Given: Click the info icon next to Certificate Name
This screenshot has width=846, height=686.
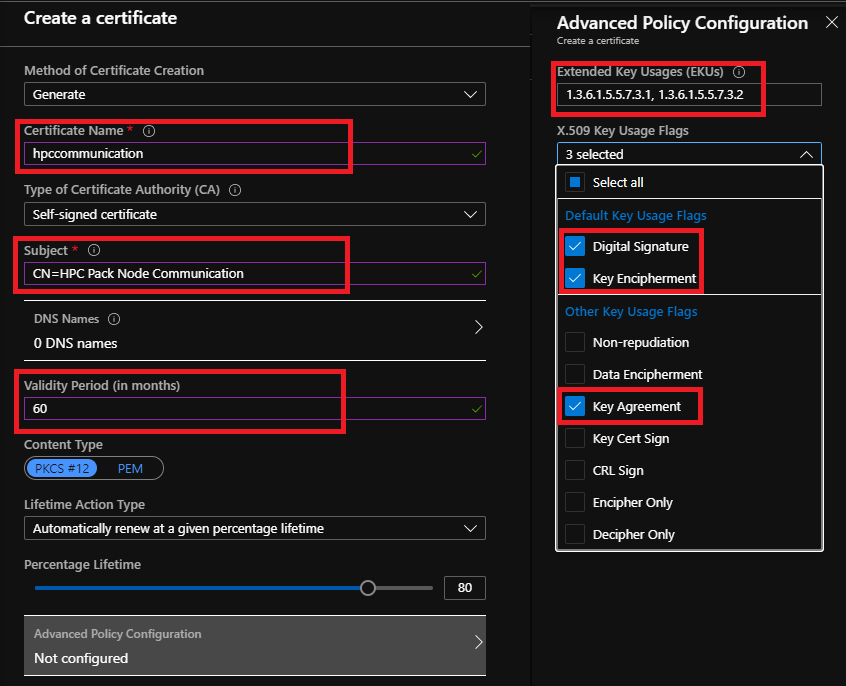Looking at the screenshot, I should pos(148,130).
